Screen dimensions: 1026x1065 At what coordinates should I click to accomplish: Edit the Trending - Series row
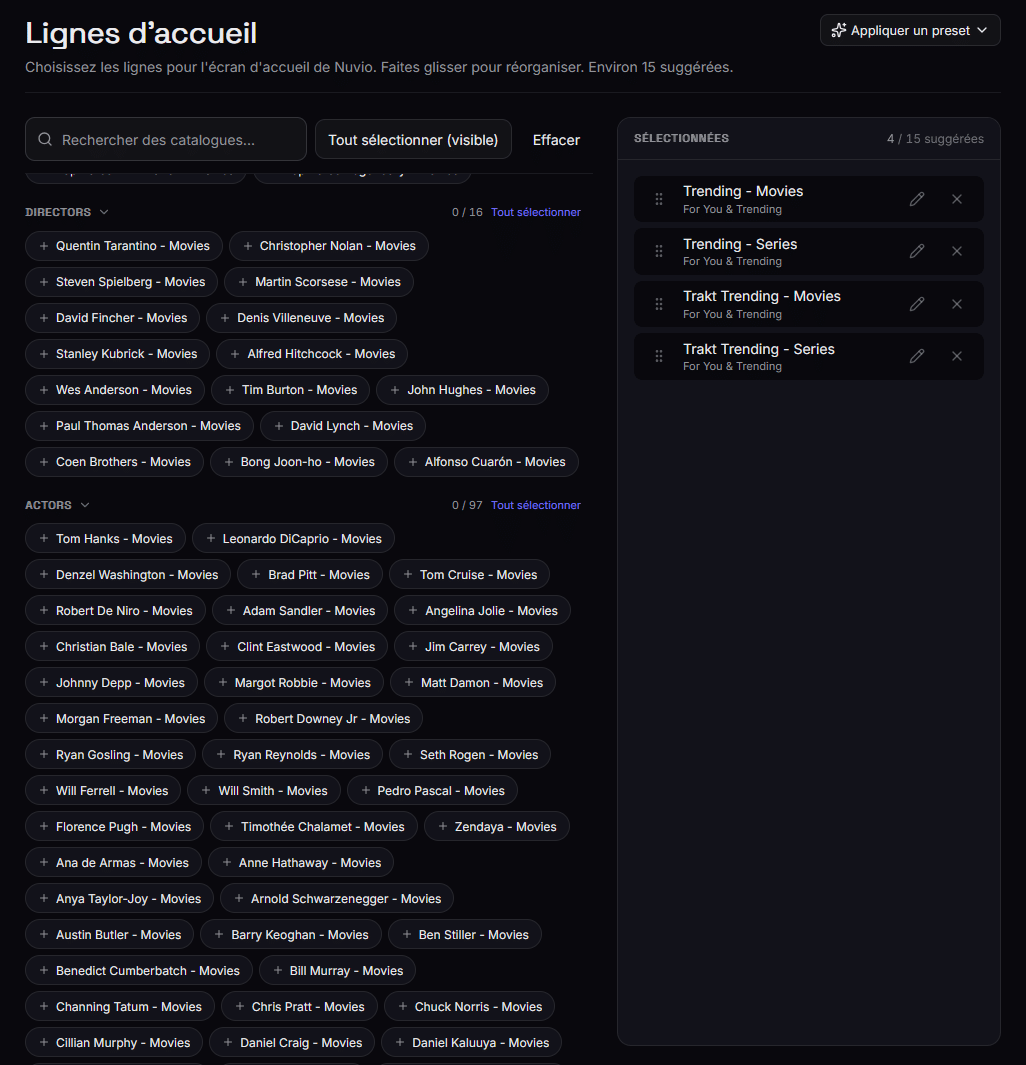[x=917, y=251]
